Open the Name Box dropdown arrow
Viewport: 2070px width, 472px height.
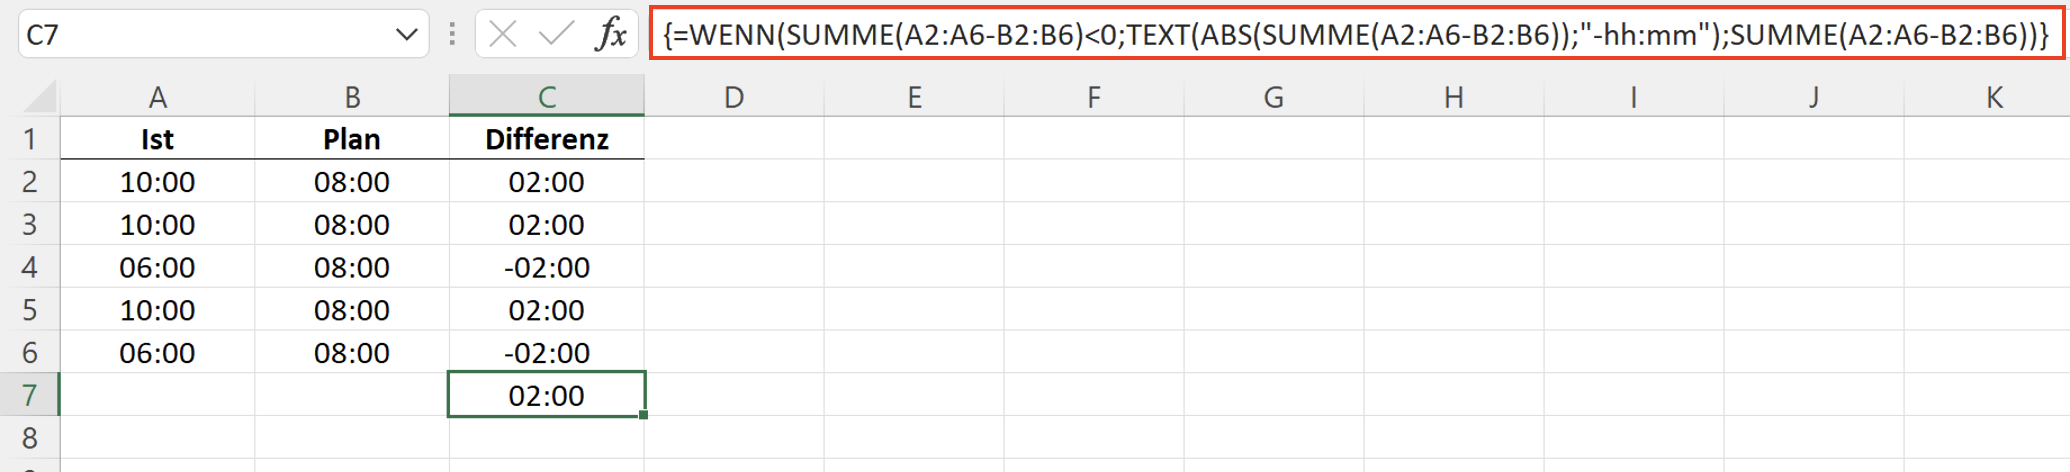406,34
